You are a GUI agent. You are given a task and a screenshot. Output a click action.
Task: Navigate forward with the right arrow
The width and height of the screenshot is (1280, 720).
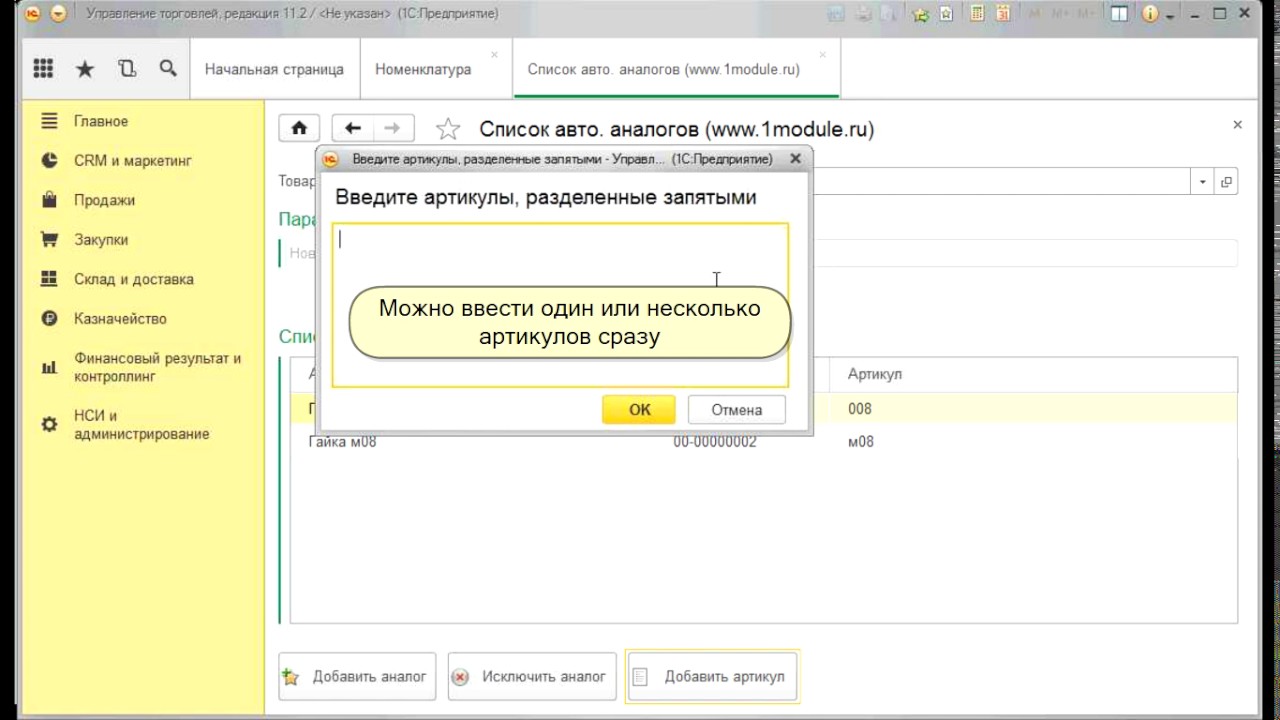tap(392, 128)
